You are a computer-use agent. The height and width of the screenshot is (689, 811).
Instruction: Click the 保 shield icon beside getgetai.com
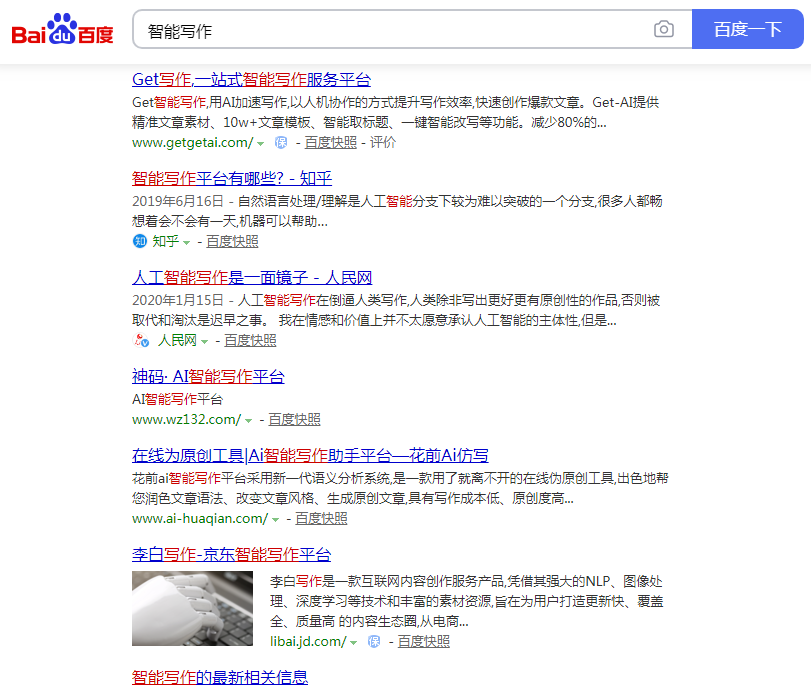[x=281, y=142]
